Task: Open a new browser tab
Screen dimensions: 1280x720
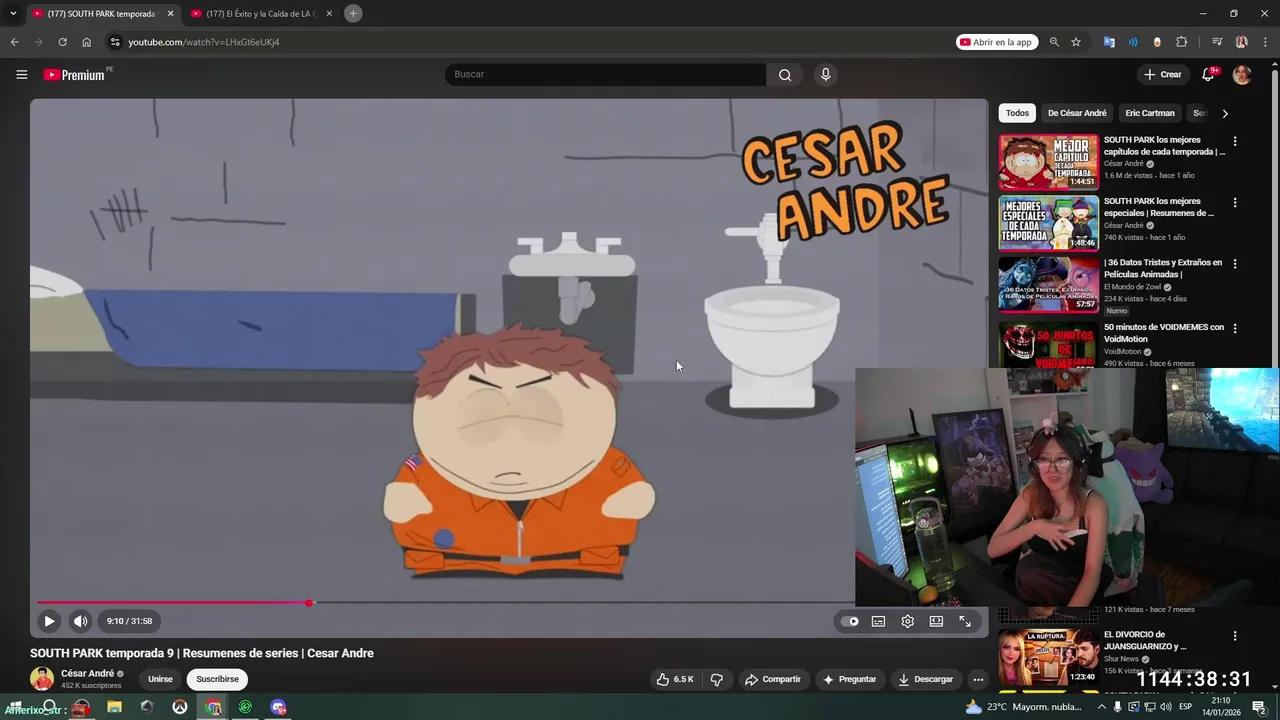Action: [353, 13]
